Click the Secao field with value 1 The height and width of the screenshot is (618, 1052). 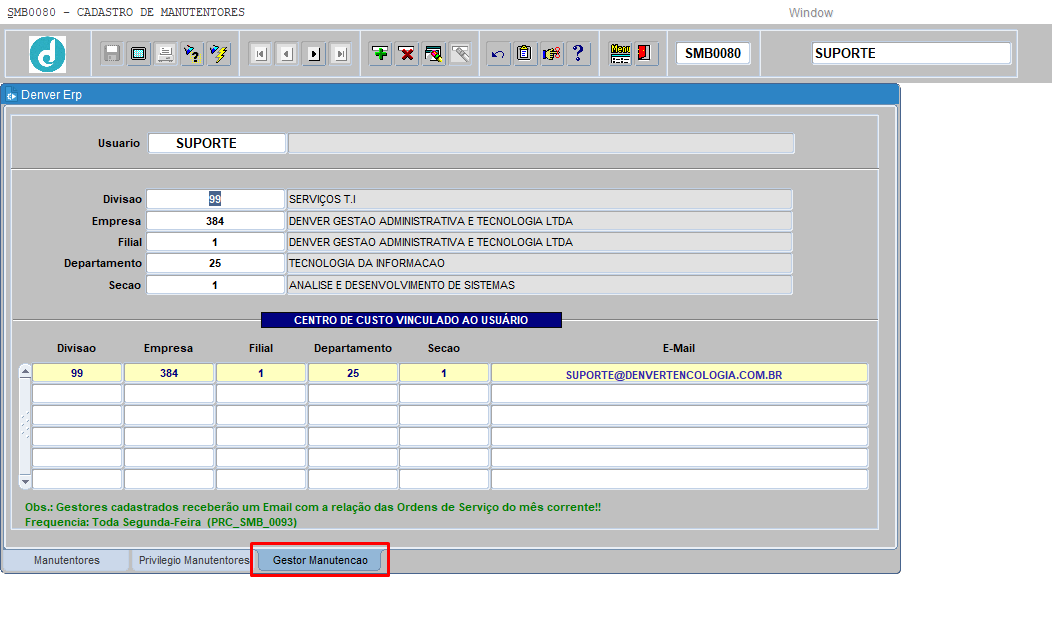(215, 285)
